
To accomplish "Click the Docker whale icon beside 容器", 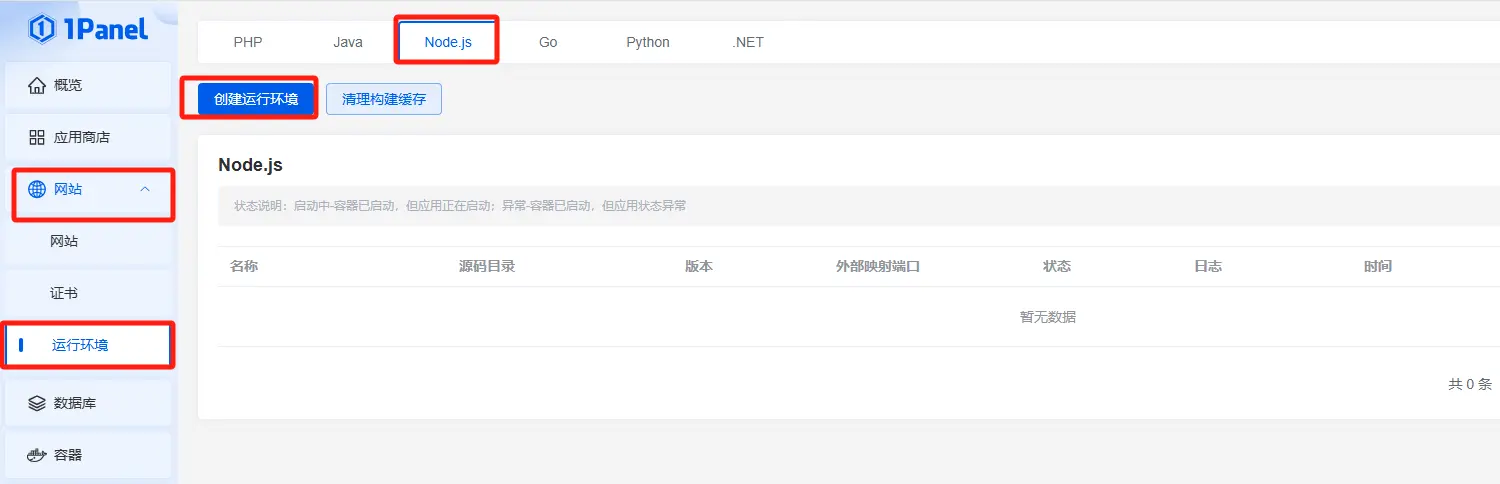I will 37,455.
